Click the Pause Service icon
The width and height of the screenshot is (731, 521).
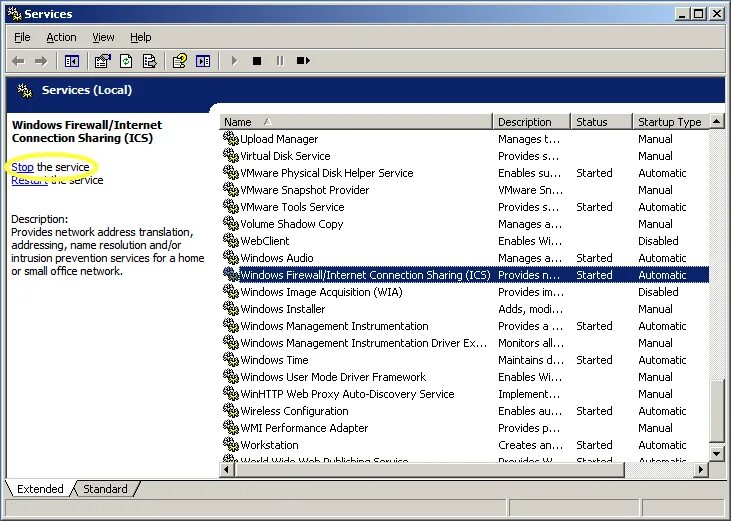[280, 61]
